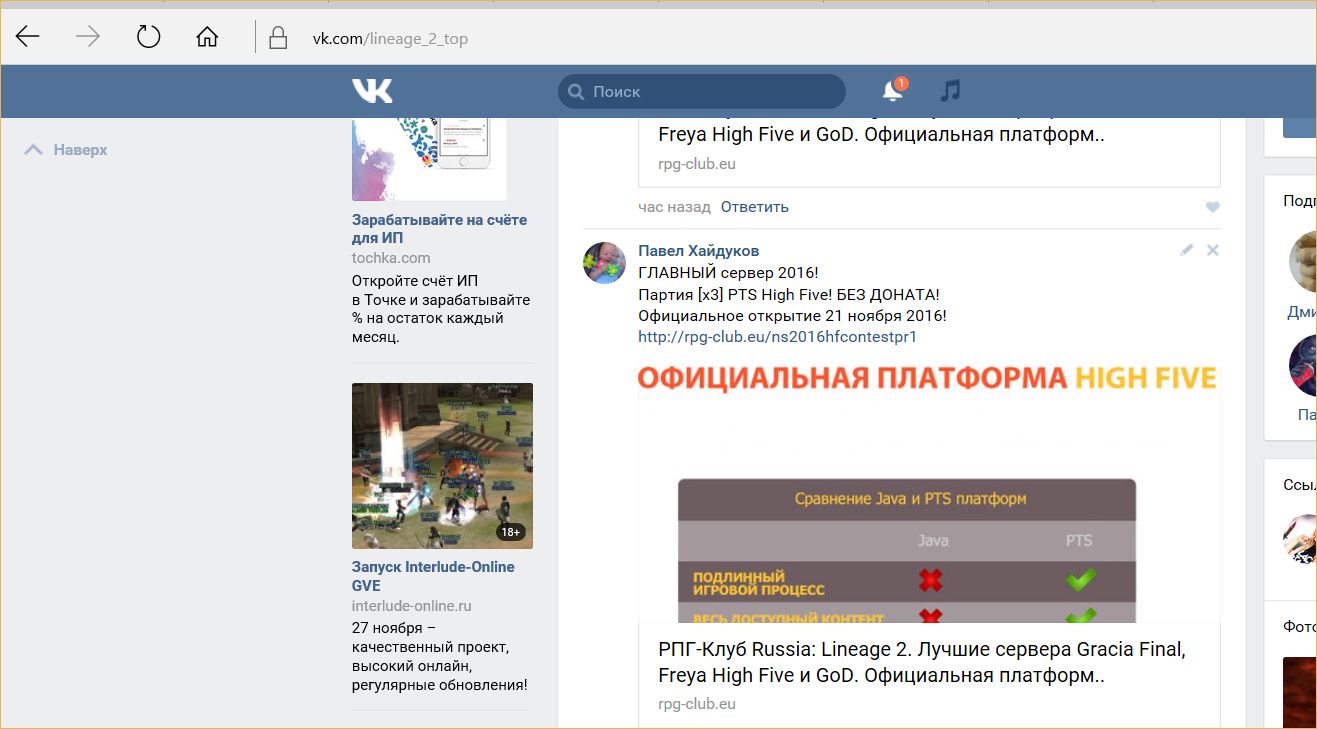Open the Interlude-Online game screenshot ad
The height and width of the screenshot is (729, 1317).
tap(442, 466)
